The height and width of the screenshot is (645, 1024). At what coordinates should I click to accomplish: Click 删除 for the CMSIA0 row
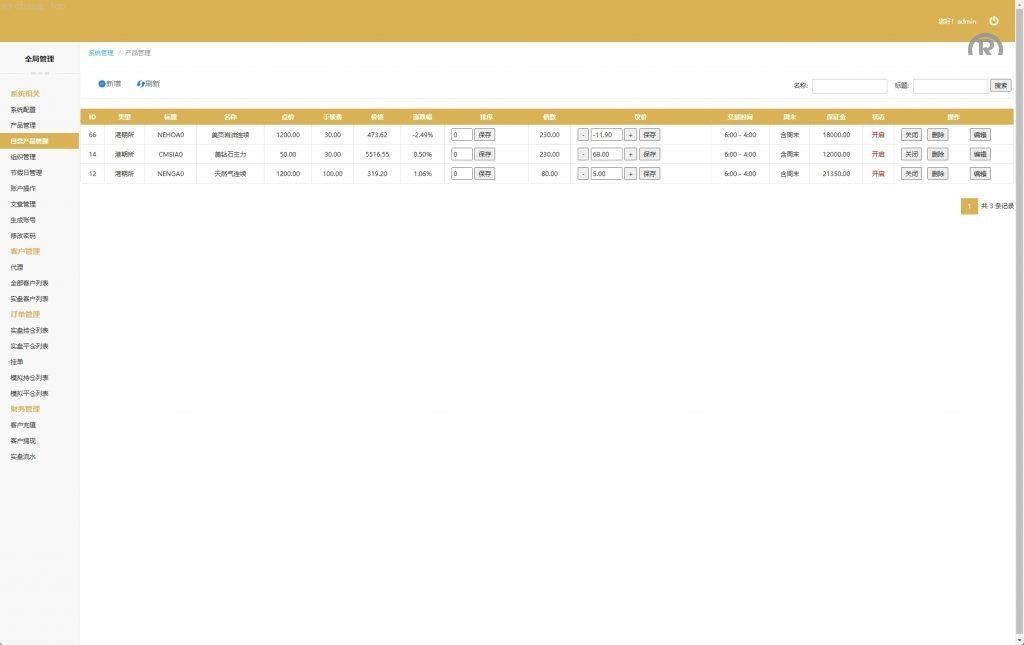pyautogui.click(x=937, y=154)
